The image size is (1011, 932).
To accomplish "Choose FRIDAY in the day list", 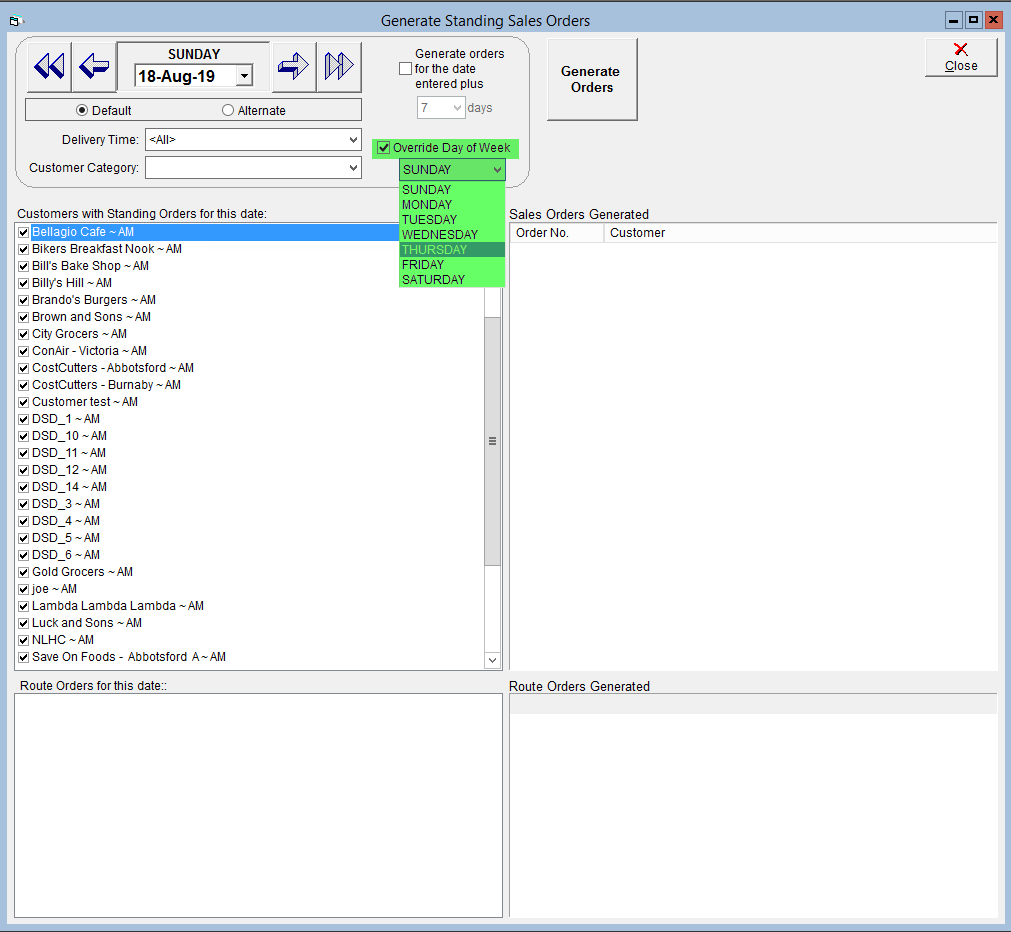I will [451, 264].
